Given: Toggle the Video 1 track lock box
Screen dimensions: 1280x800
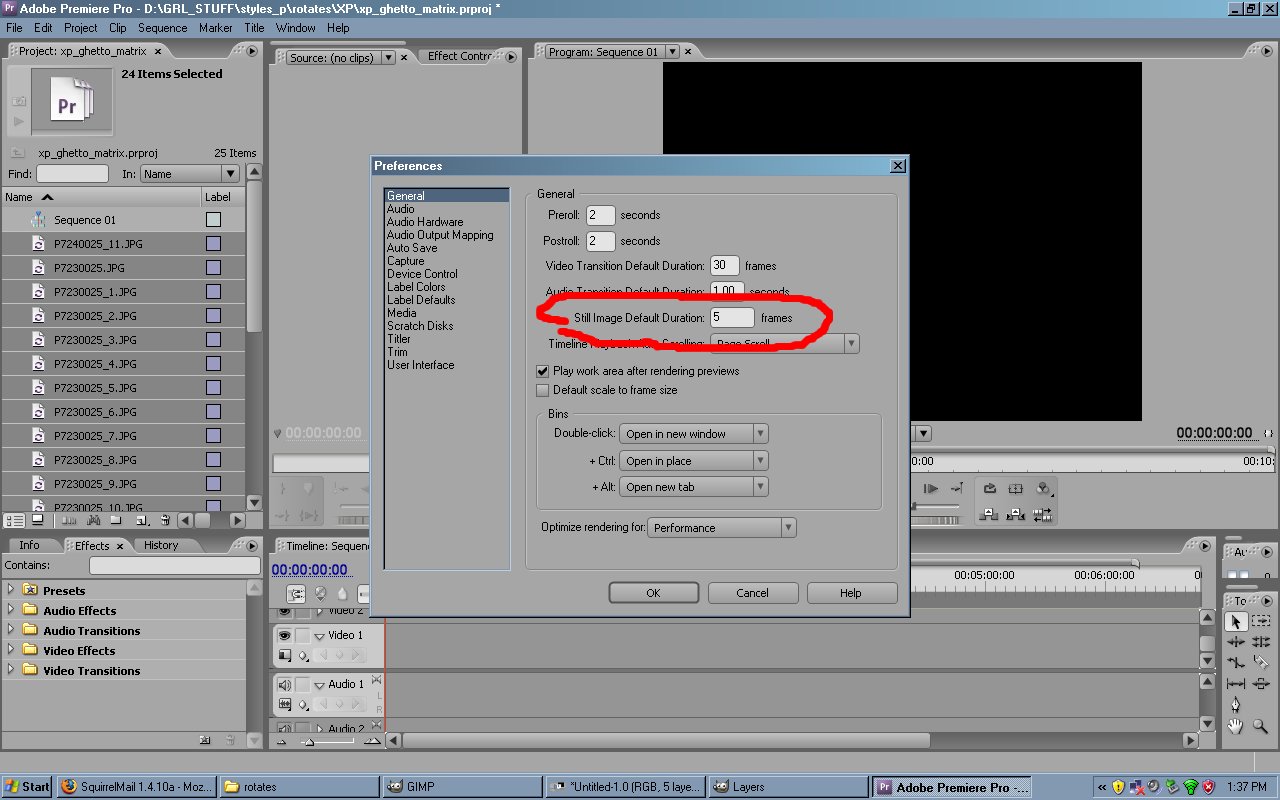Looking at the screenshot, I should point(303,635).
